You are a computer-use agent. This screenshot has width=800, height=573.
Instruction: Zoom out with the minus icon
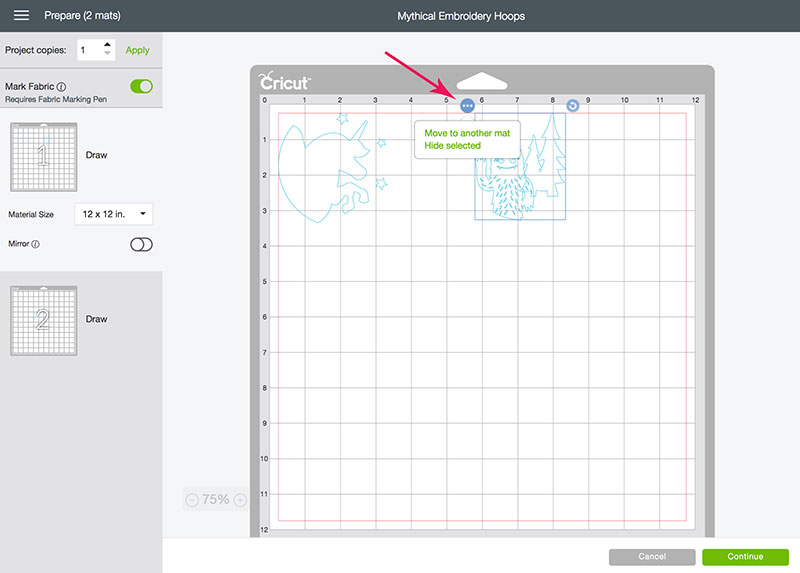[x=192, y=500]
